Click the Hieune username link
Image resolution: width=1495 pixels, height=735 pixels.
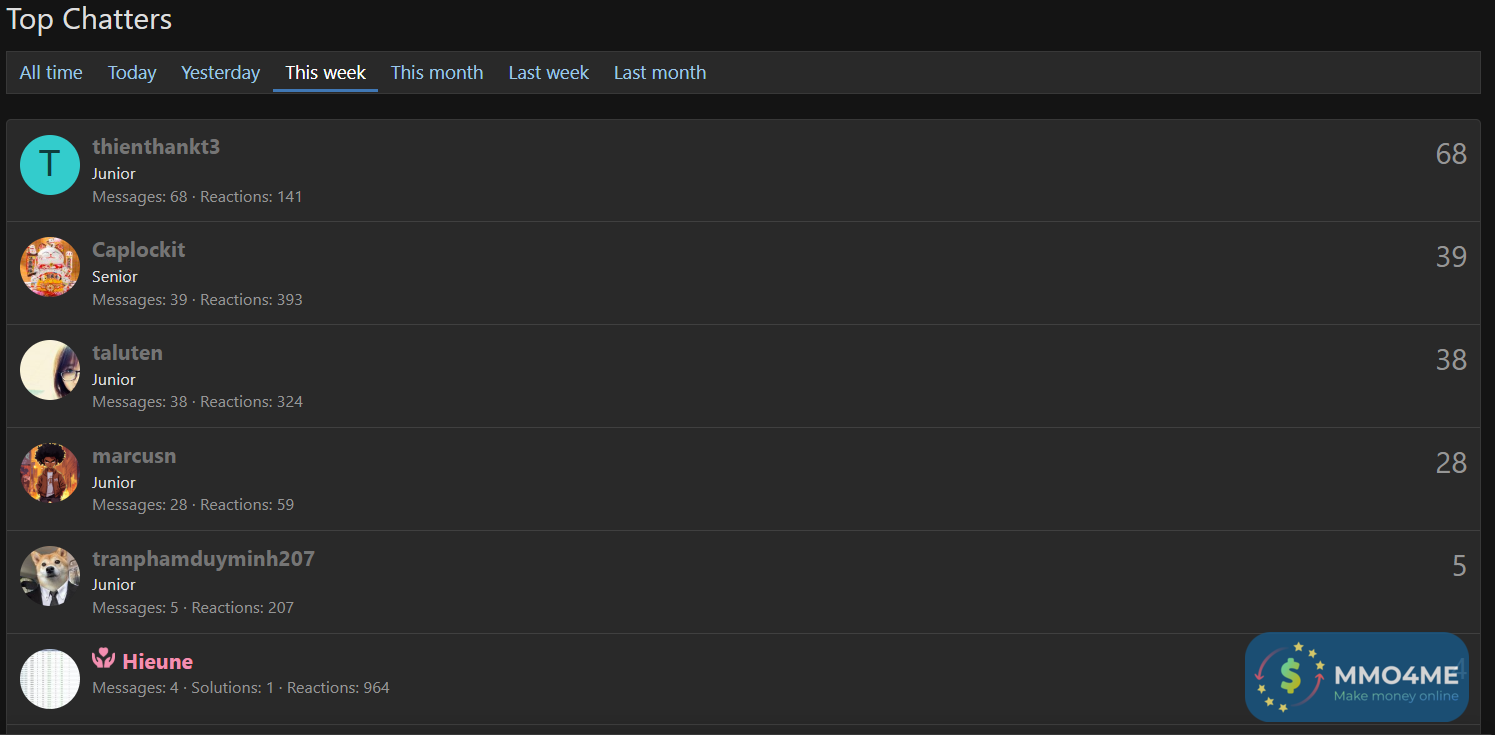point(158,662)
